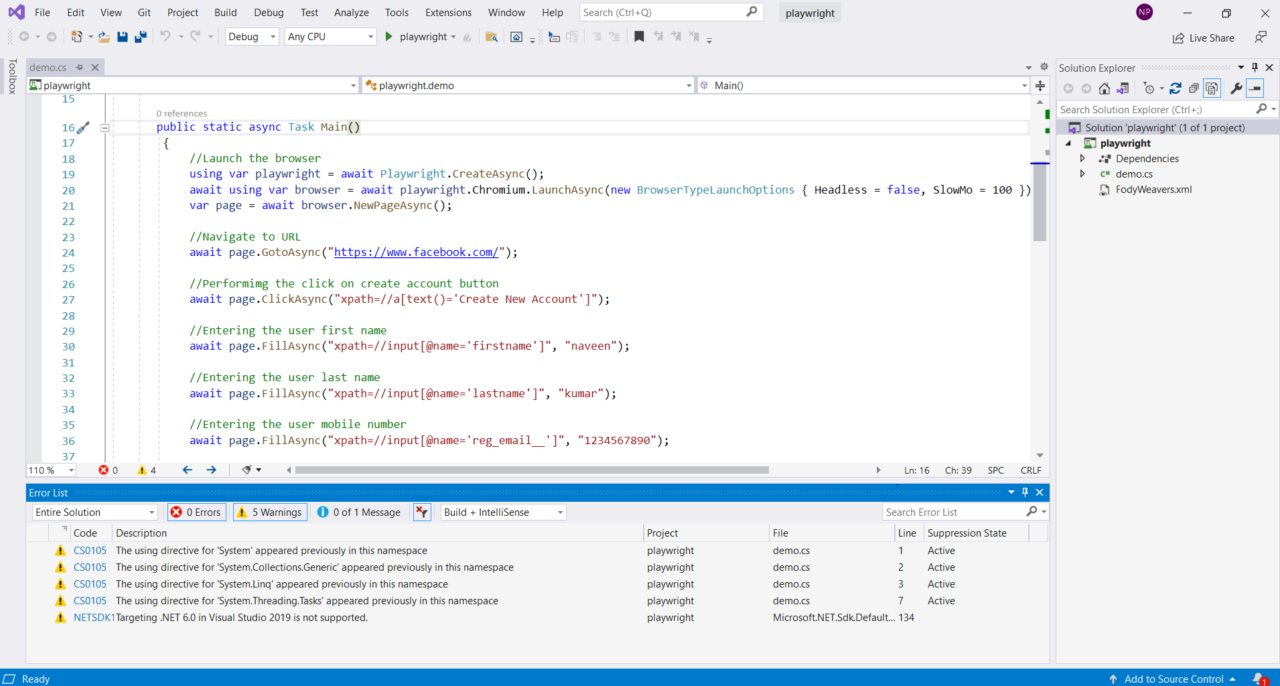Open the Debug configuration dropdown
This screenshot has height=686, width=1280.
252,37
